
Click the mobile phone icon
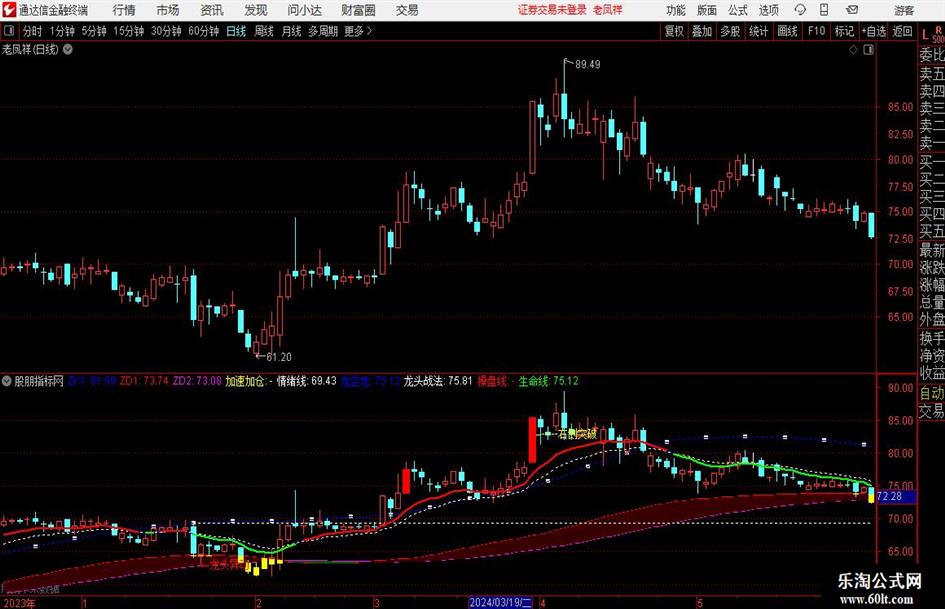pos(824,10)
